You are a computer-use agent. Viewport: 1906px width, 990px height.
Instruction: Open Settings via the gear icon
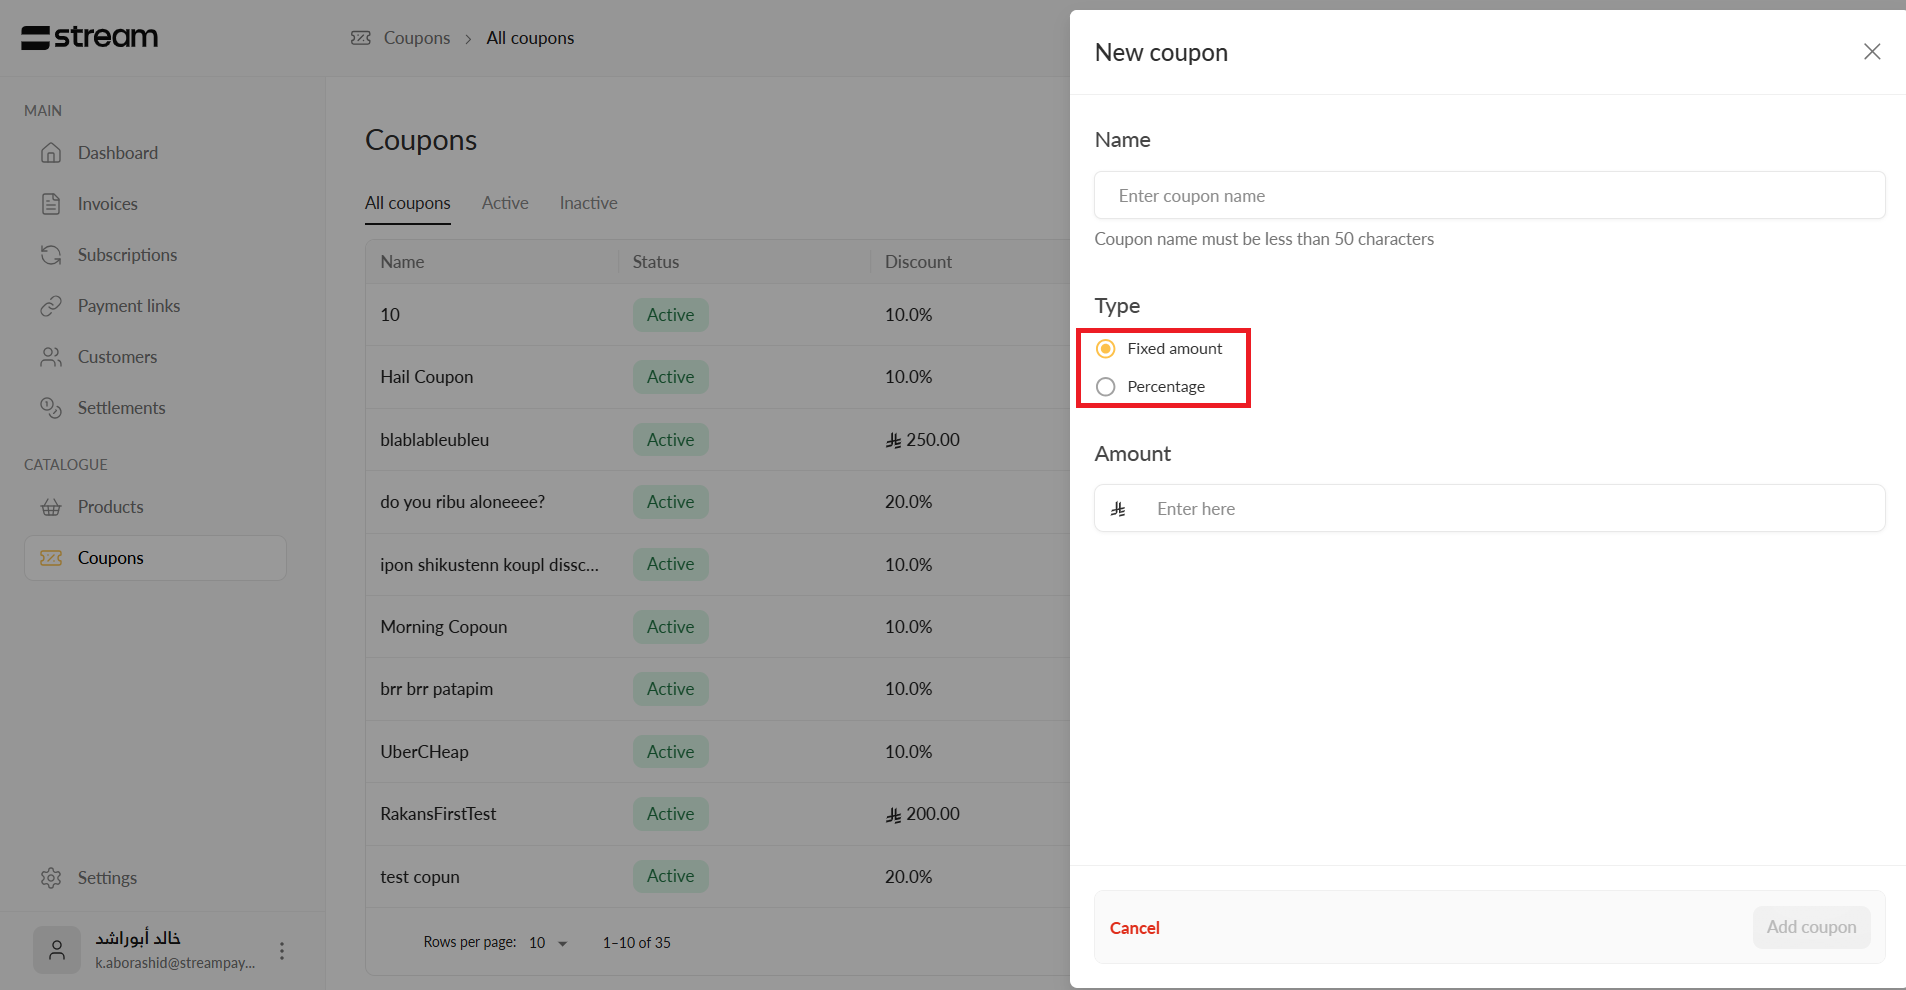pos(51,878)
